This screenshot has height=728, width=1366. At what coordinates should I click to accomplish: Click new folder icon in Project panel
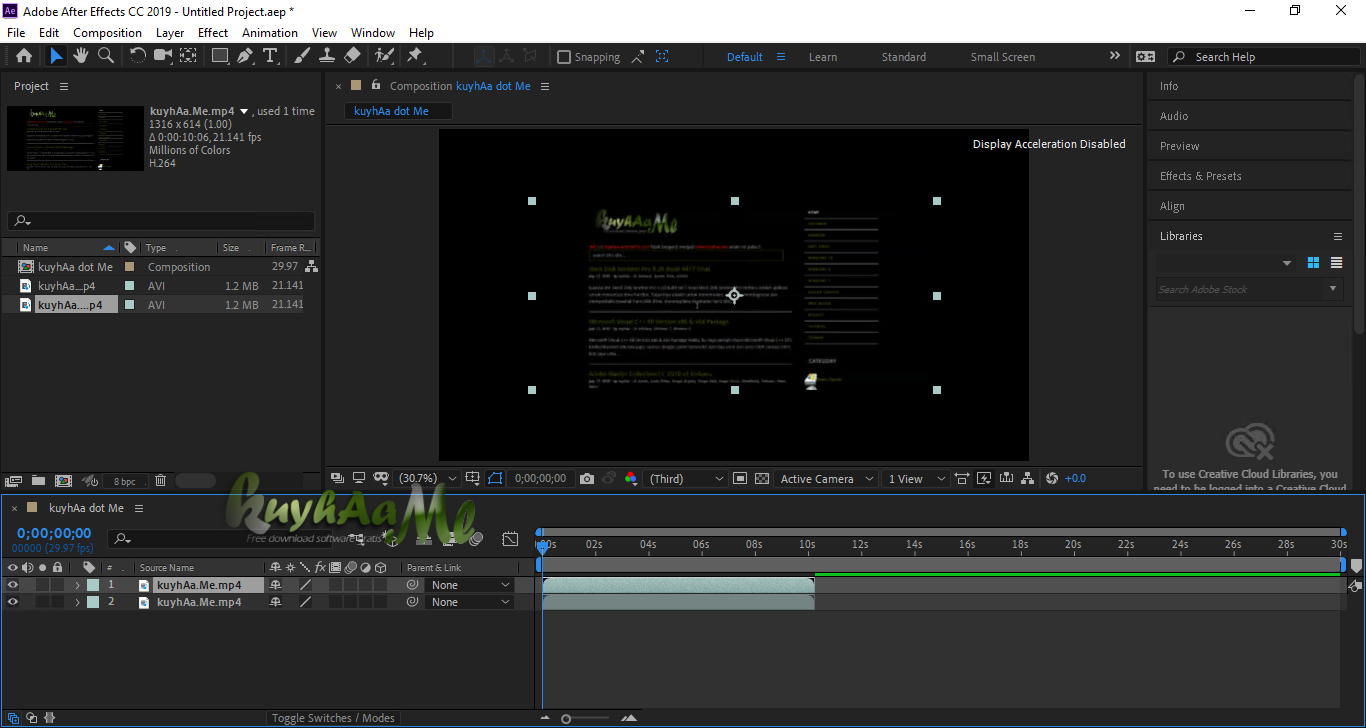[x=38, y=481]
